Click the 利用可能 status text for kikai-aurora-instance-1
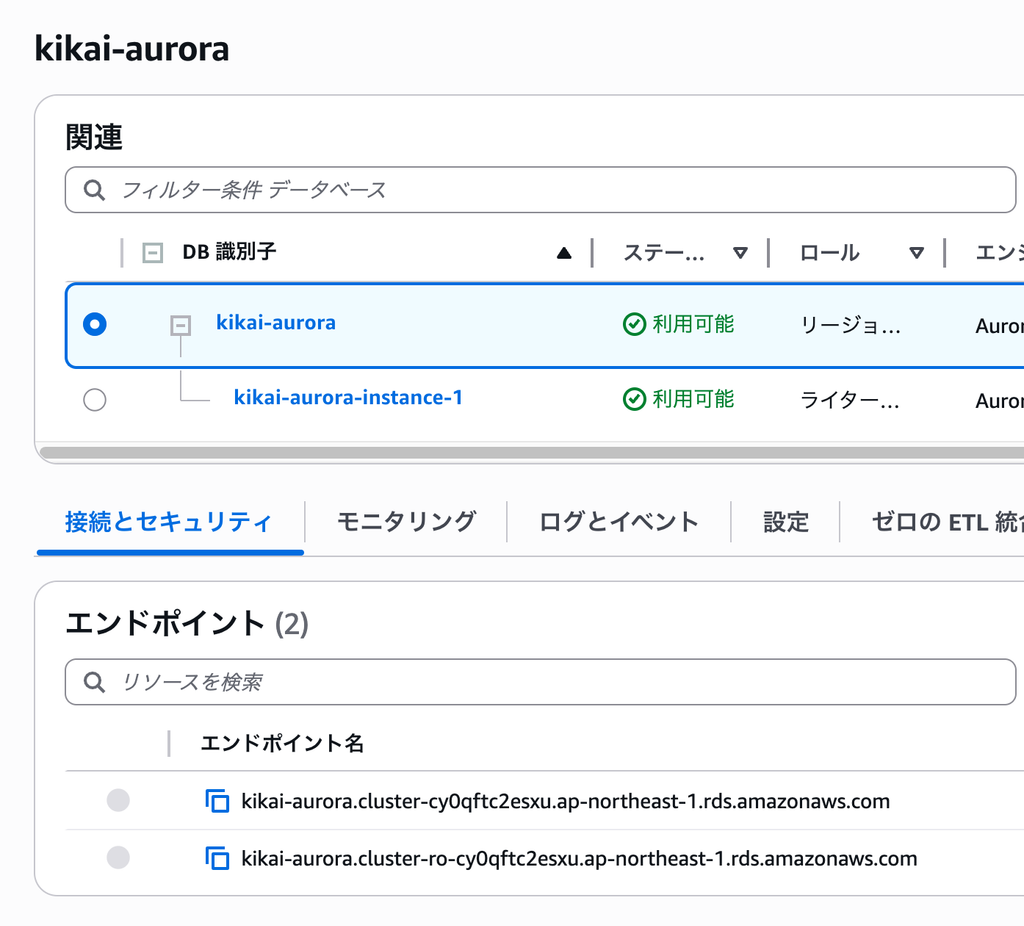Image resolution: width=1024 pixels, height=926 pixels. (694, 399)
